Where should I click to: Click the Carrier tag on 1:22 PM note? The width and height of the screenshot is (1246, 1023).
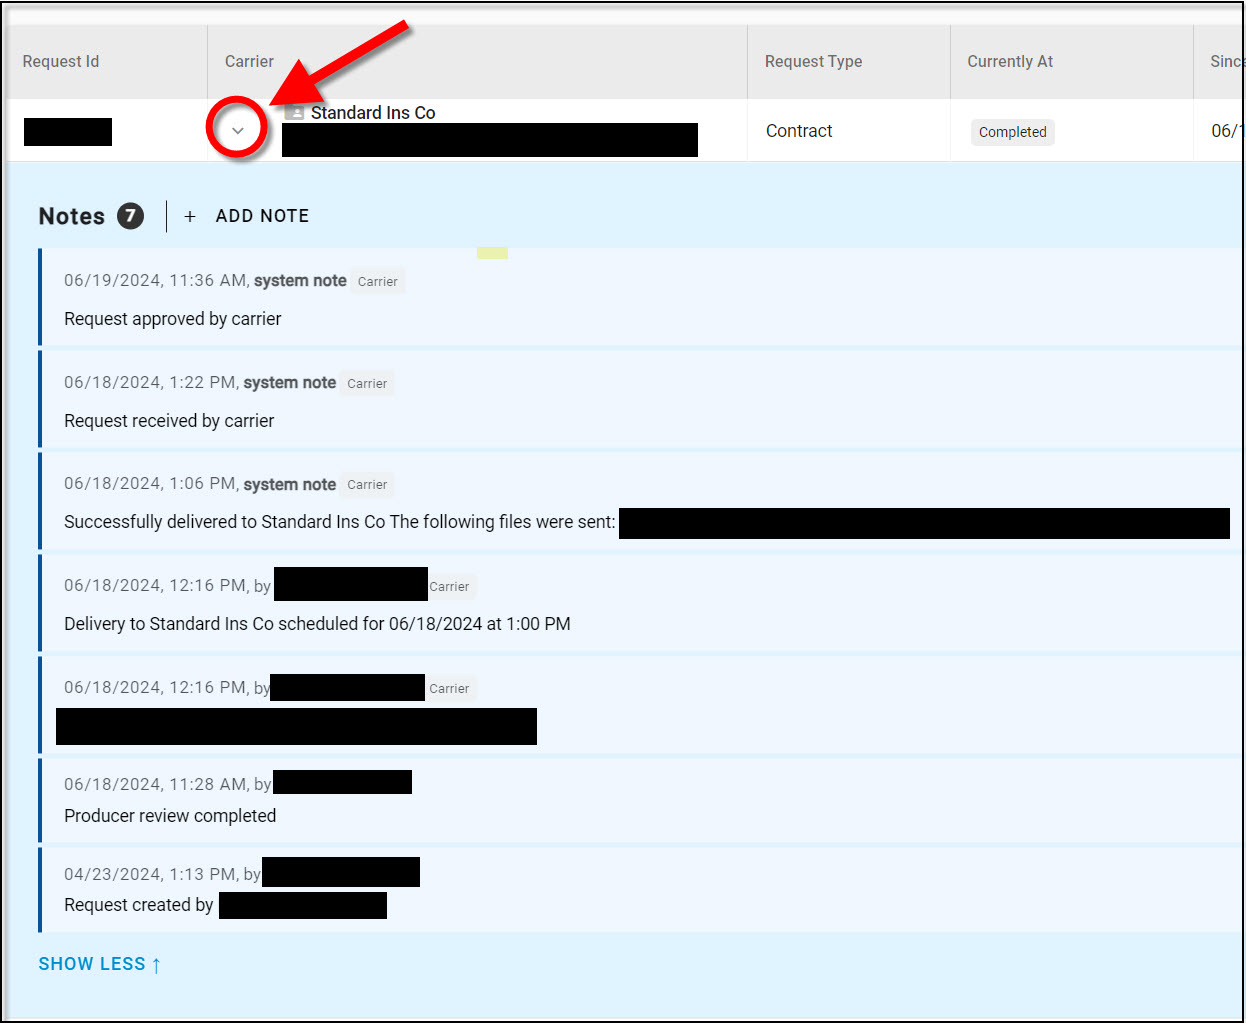point(367,383)
